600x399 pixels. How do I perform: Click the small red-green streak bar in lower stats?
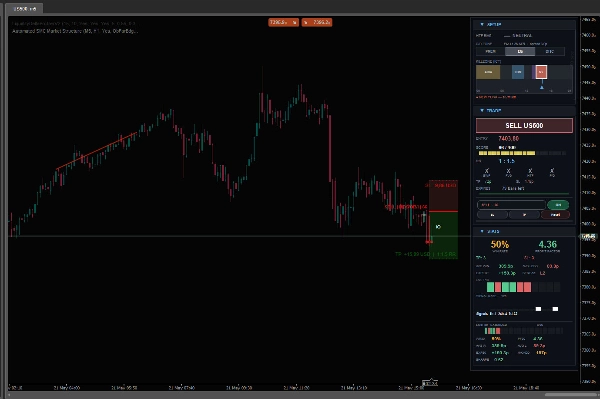click(492, 331)
